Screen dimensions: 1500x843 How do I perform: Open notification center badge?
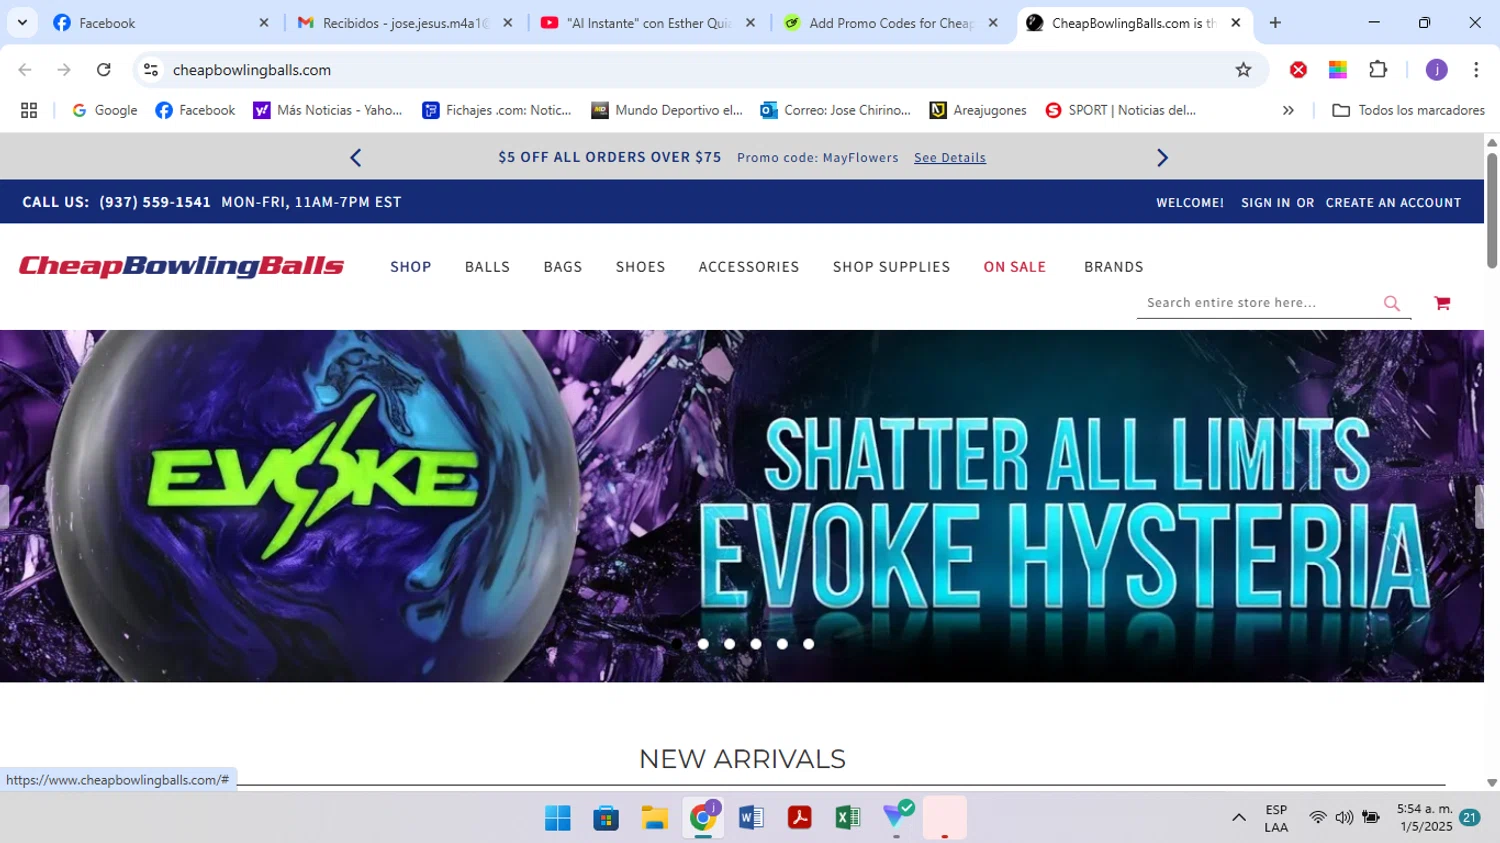coord(1469,818)
